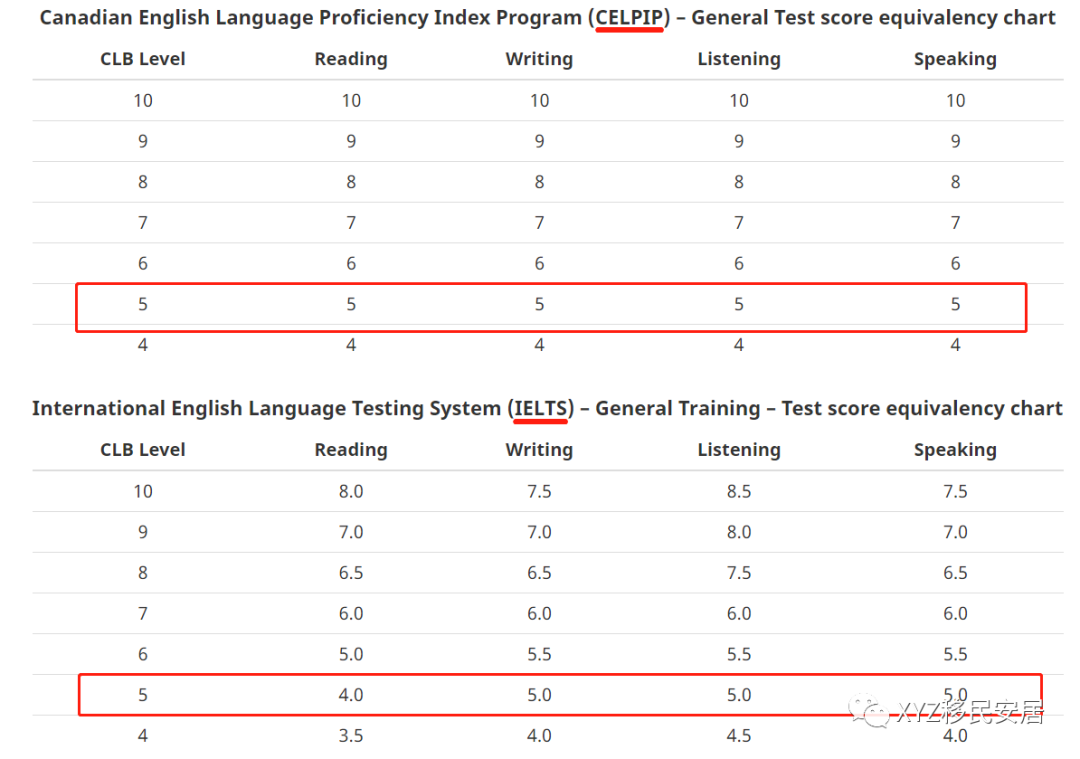
Task: Select the CLB Level header in IELTS table
Action: coord(143,450)
